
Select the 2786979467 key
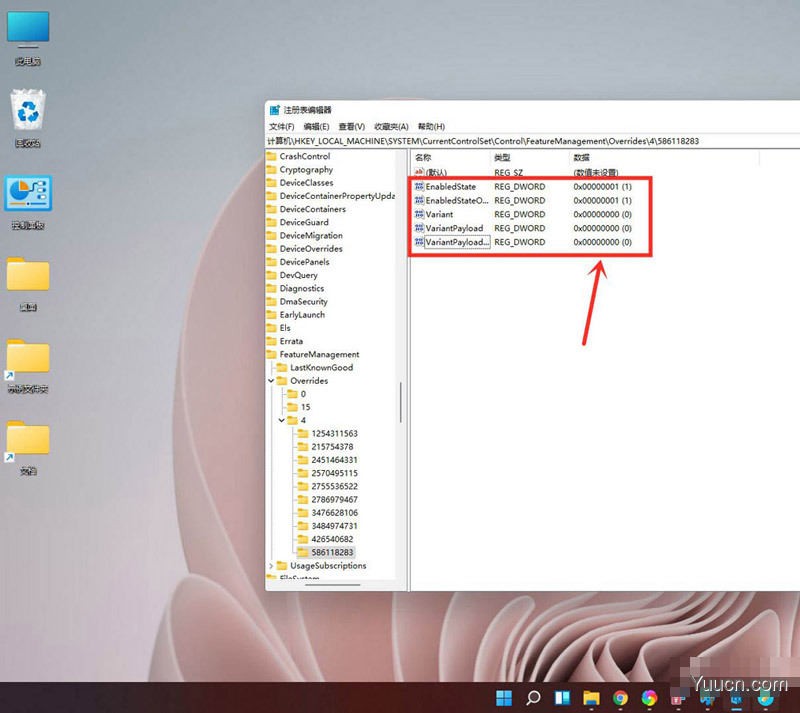(x=335, y=500)
